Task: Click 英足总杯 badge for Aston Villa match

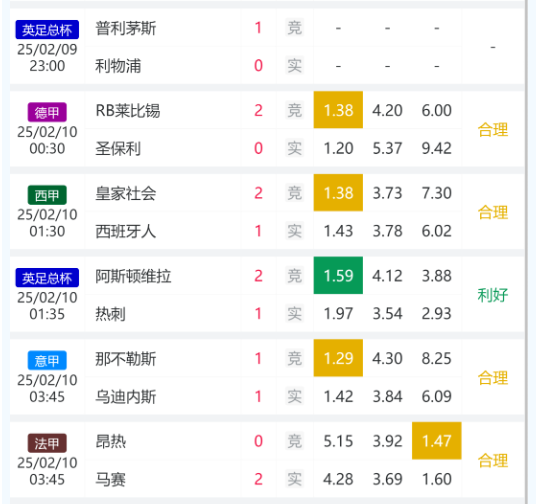Action: coord(47,277)
